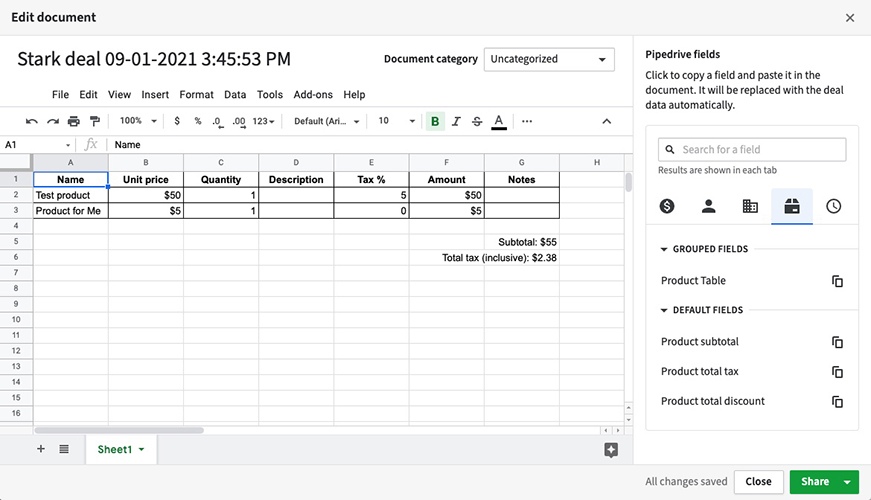Open the Help menu
Screen dimensions: 871x500
click(x=354, y=94)
